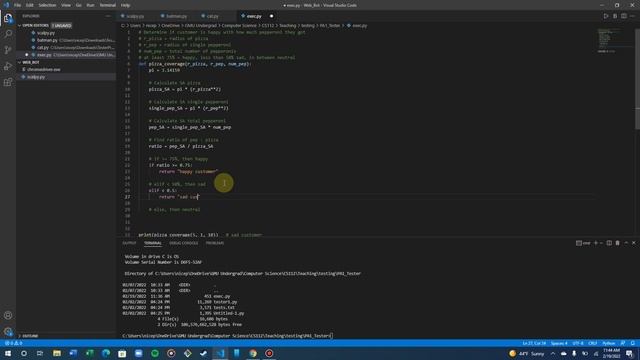Open the Terminal menu

(x=108, y=5)
